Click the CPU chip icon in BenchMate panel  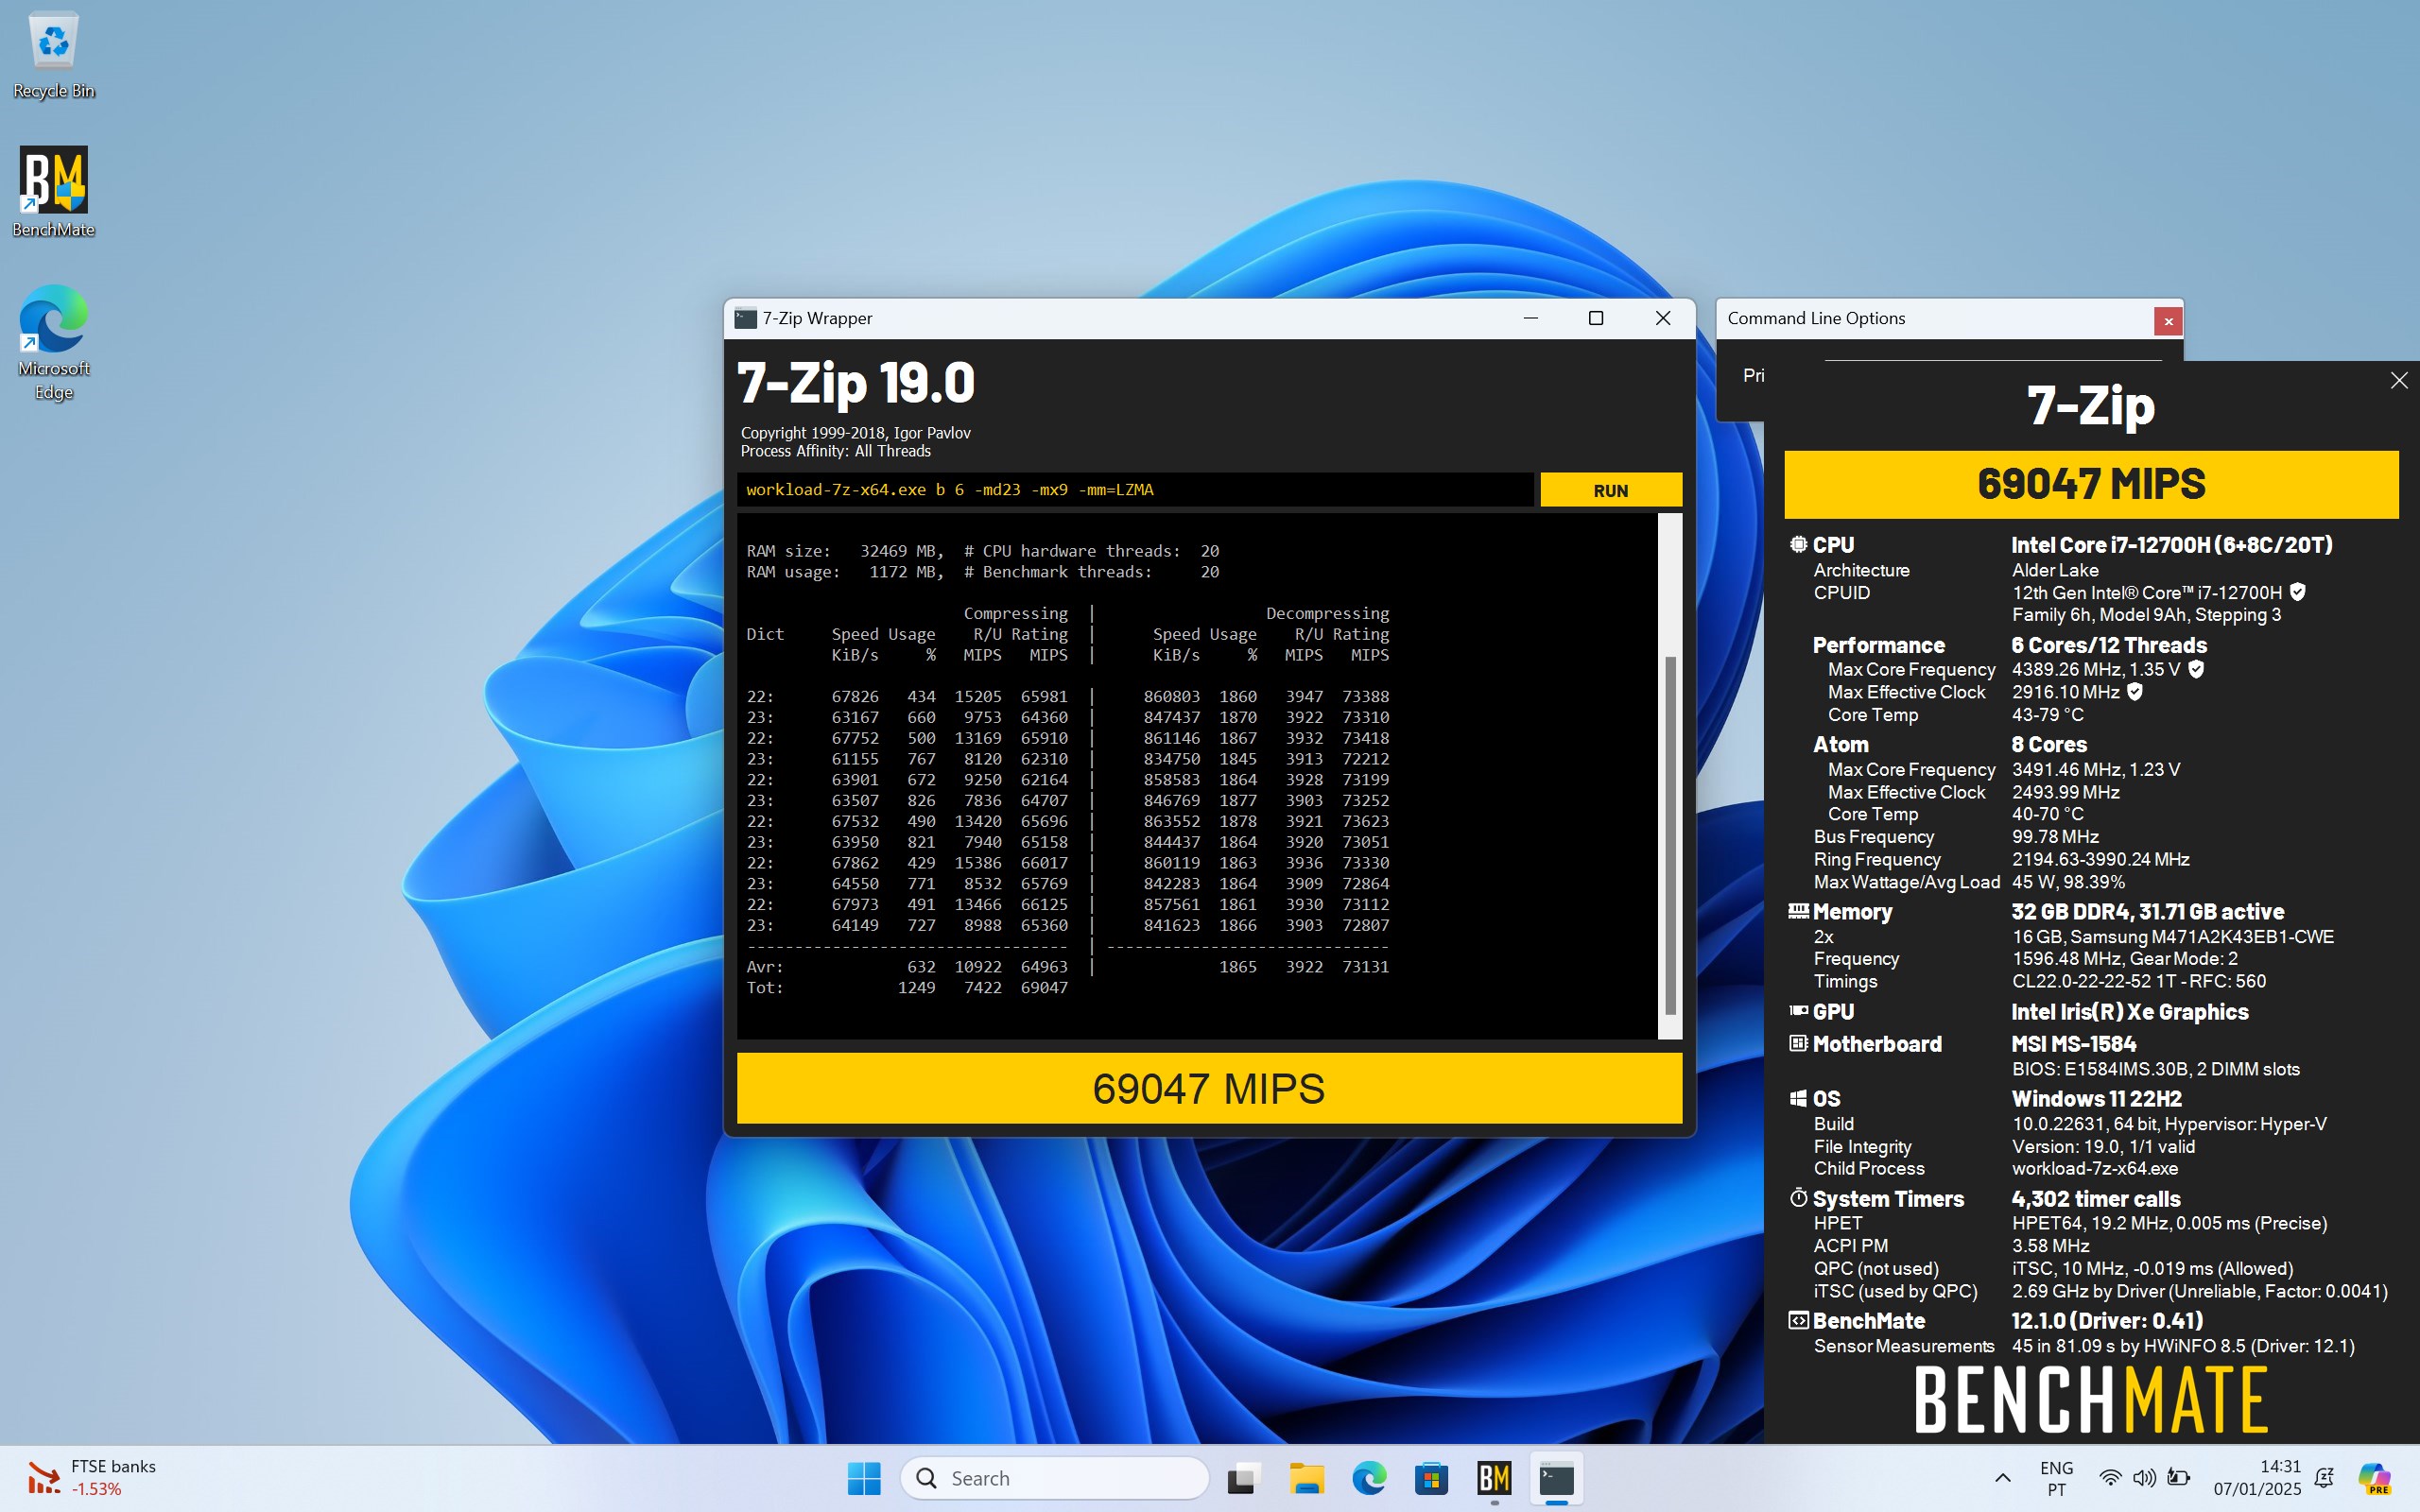pyautogui.click(x=1798, y=544)
